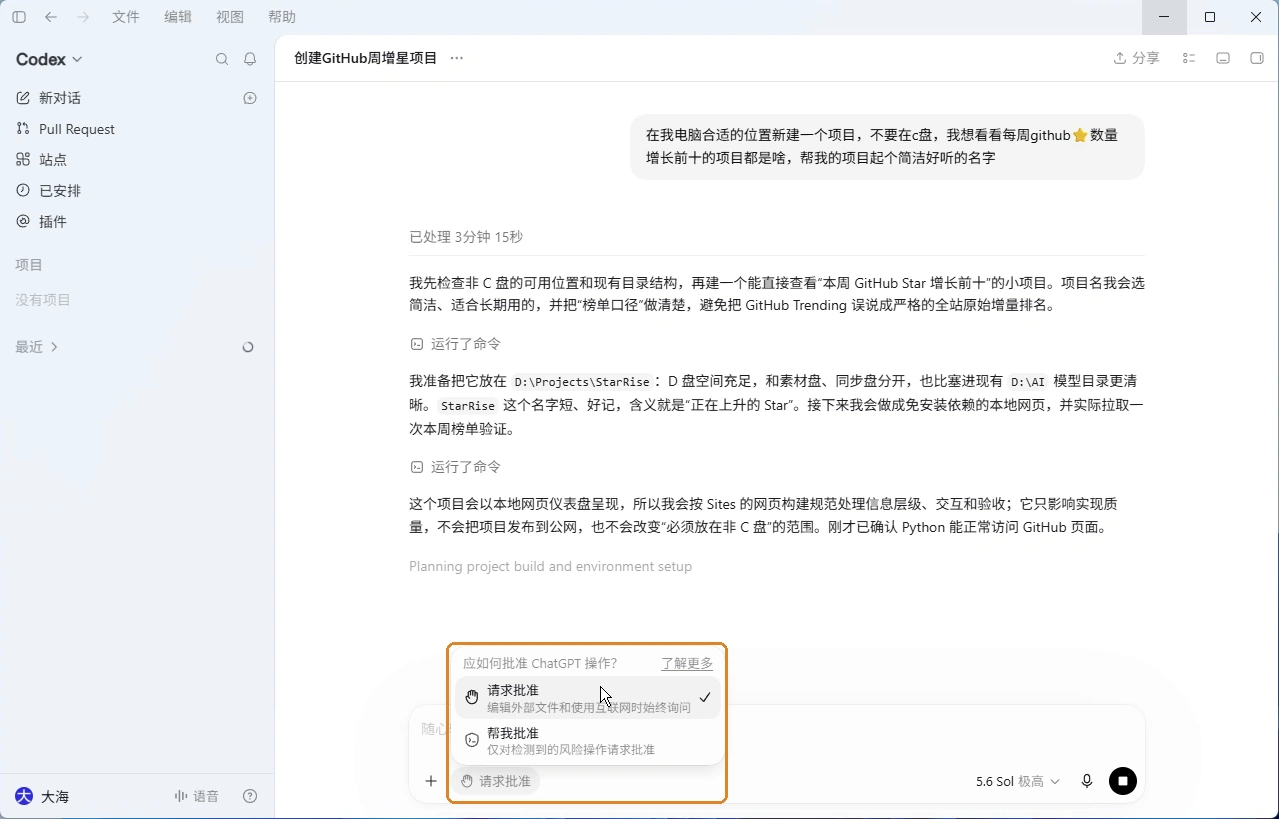
Task: Click the microphone dictation icon
Action: tap(1087, 781)
